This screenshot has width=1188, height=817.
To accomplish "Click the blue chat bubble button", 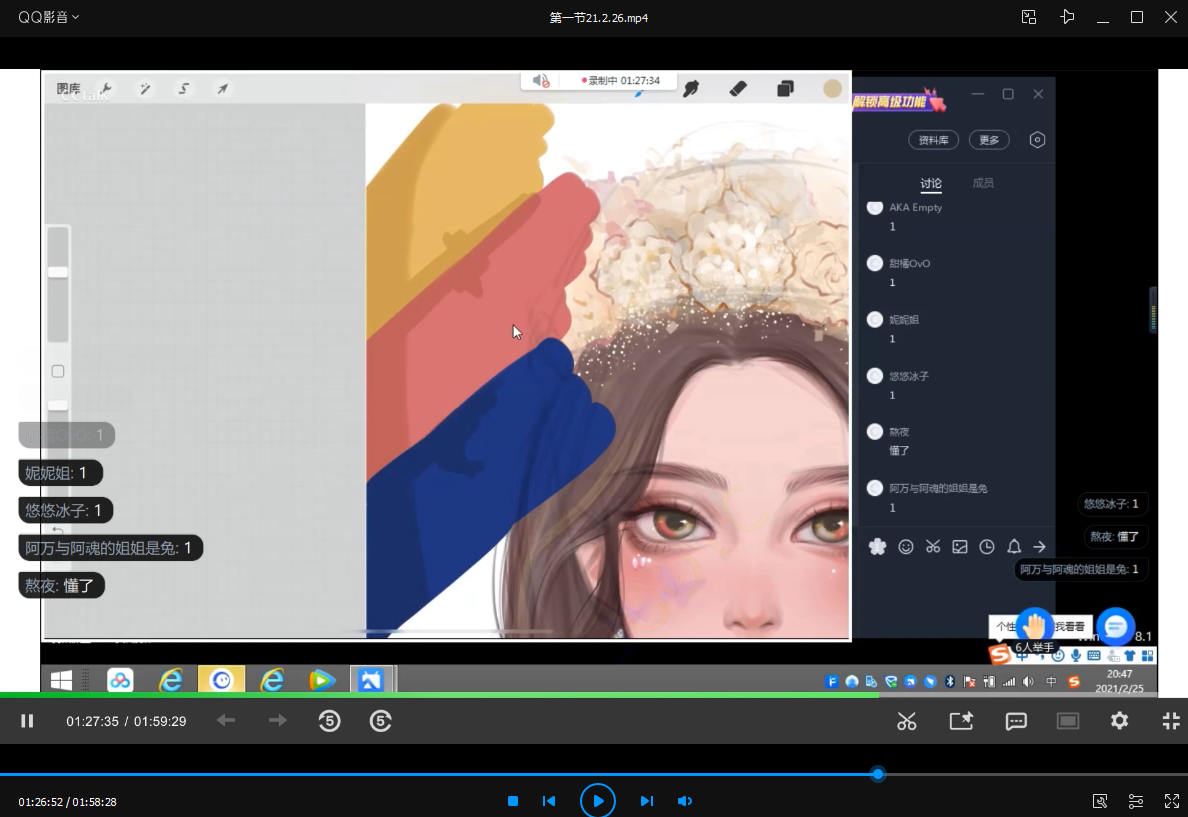I will coord(1115,626).
